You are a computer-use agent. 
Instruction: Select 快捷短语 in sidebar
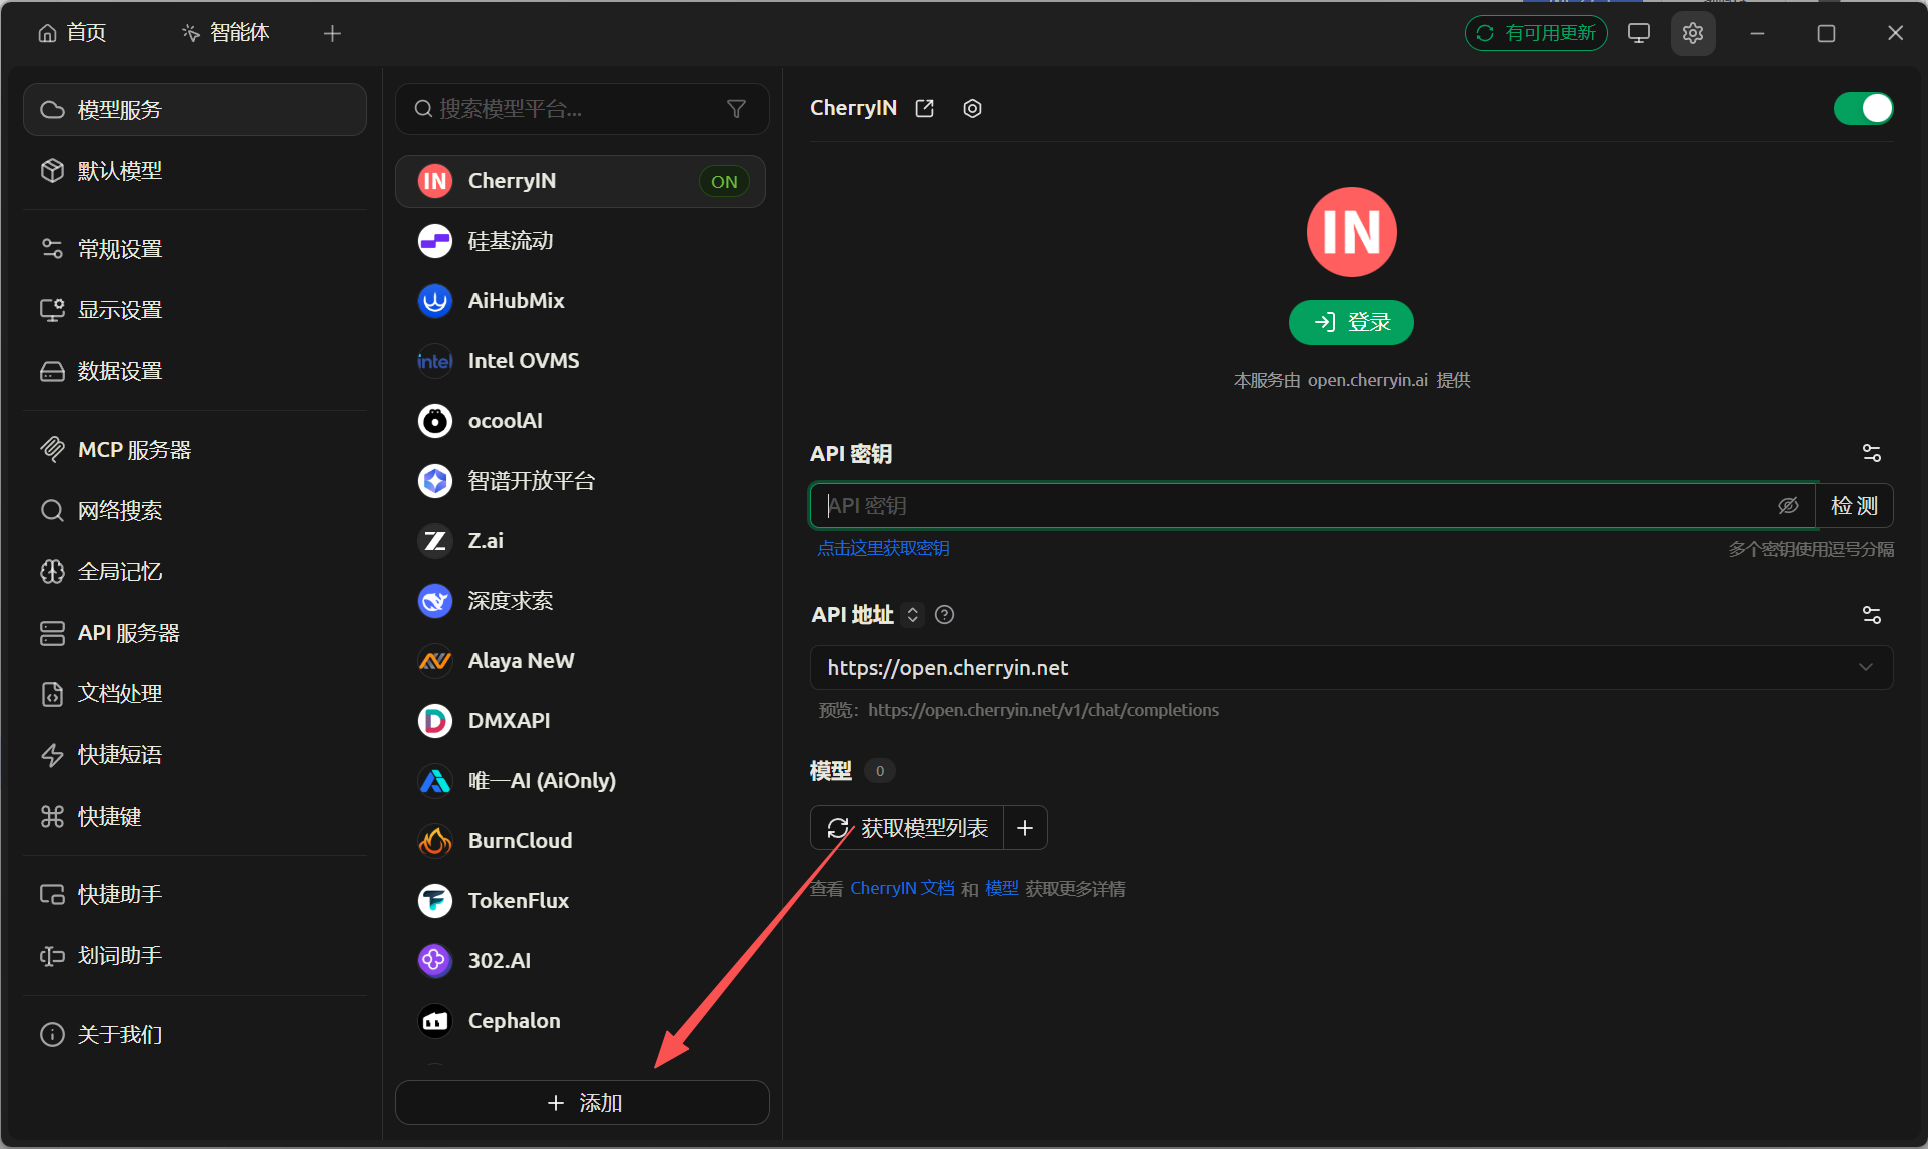(x=195, y=755)
